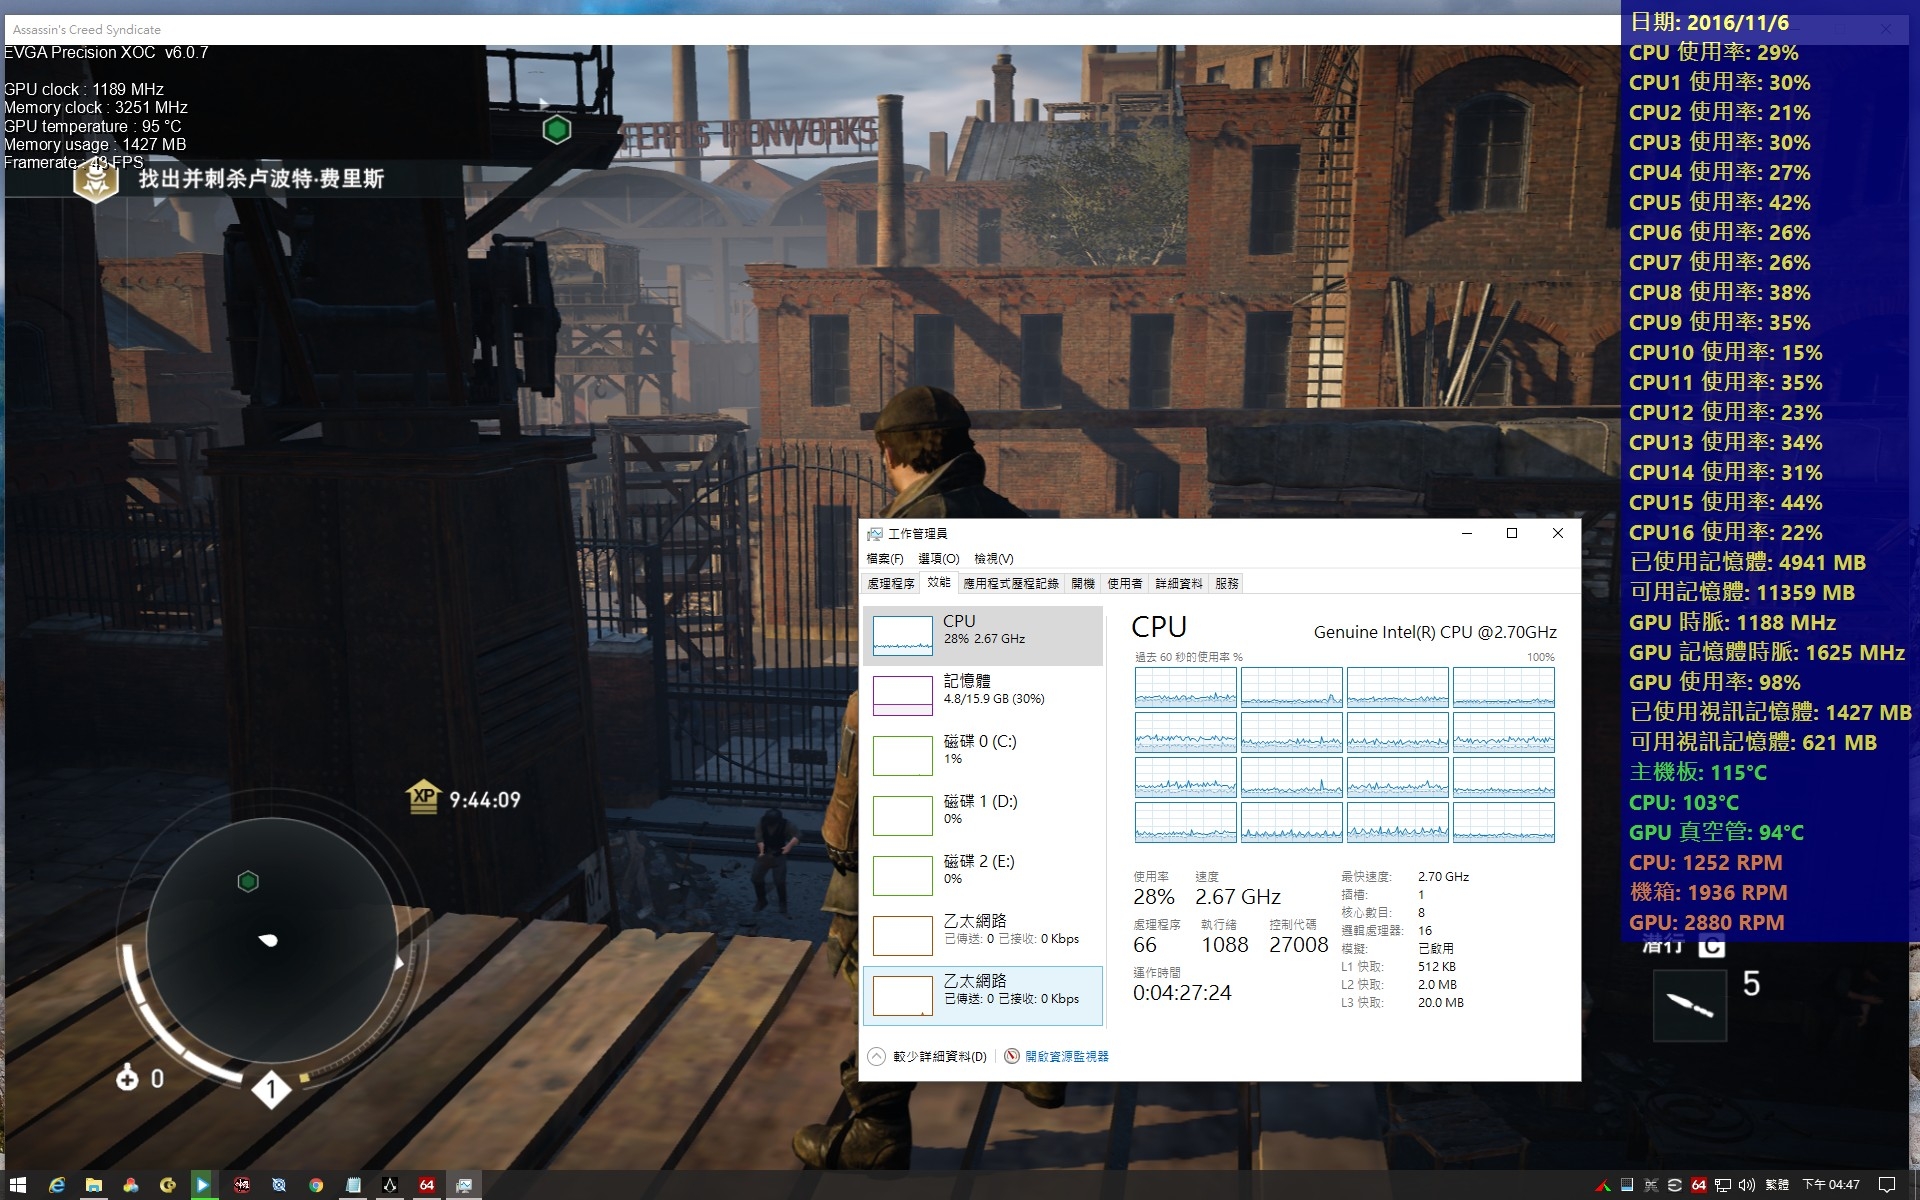Switch to the 詳細資料 tab
Image resolution: width=1920 pixels, height=1200 pixels.
click(1179, 583)
